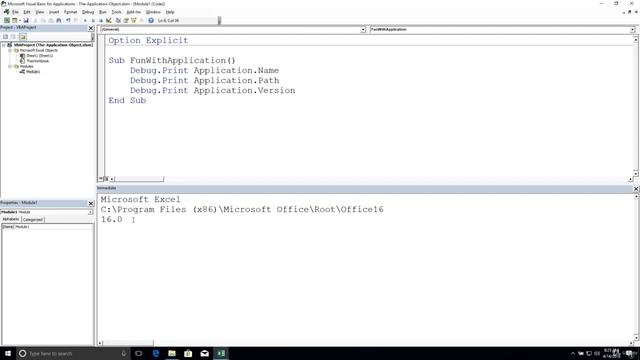Image resolution: width=640 pixels, height=360 pixels.
Task: Click View Code icon in Project panel
Action: click(x=5, y=37)
